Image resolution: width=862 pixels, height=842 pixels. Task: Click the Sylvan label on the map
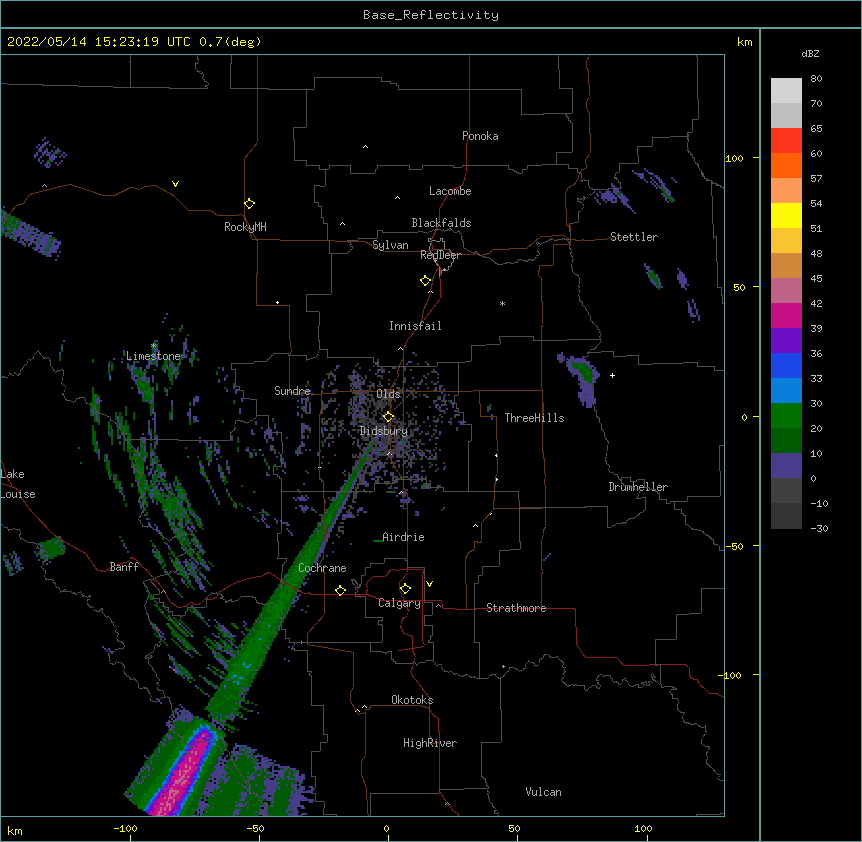(390, 245)
